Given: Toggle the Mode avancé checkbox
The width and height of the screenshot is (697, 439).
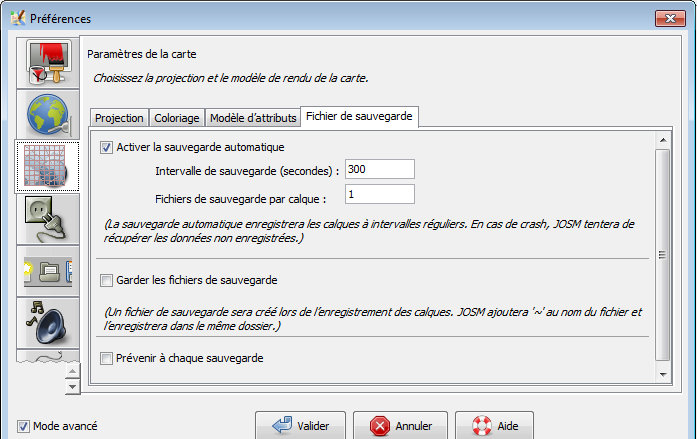Looking at the screenshot, I should [24, 426].
